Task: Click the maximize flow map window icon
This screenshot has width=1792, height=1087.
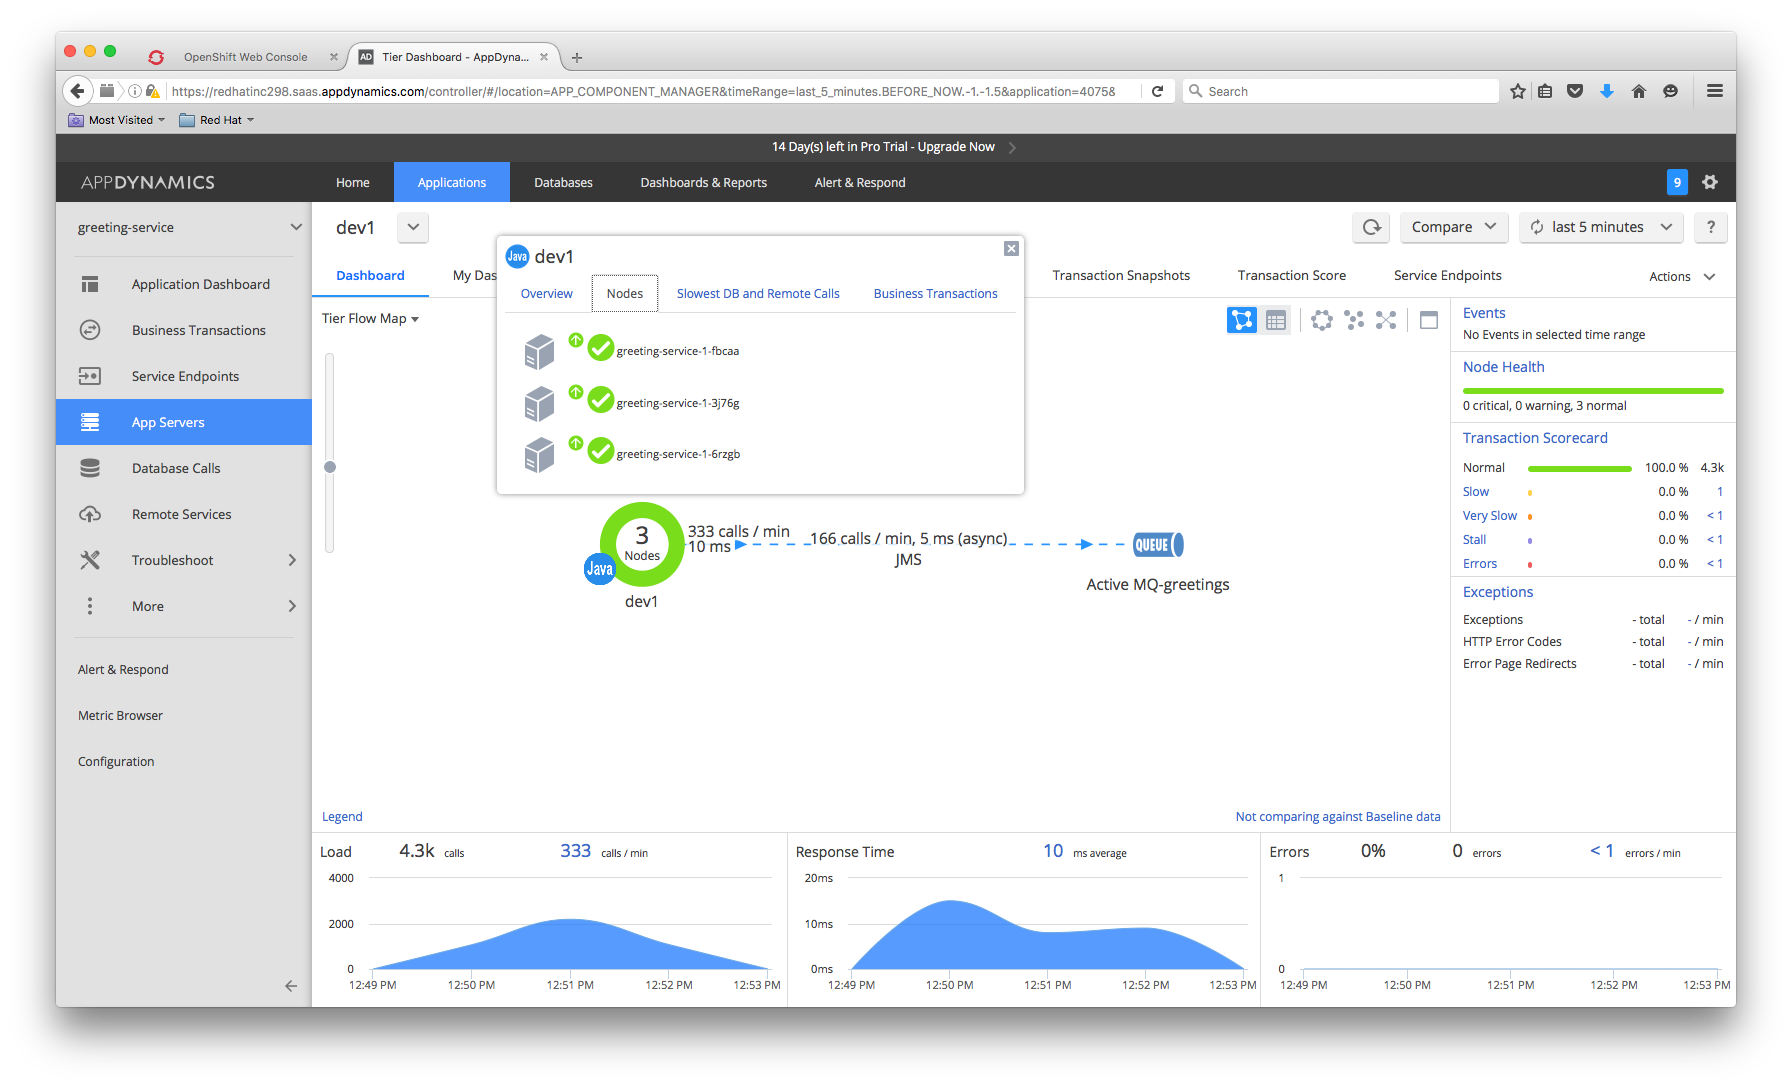Action: pyautogui.click(x=1429, y=320)
